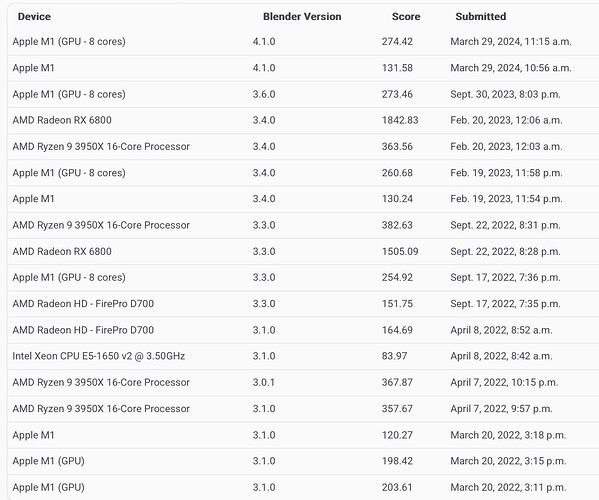Click score 1842.83
599x500 pixels.
(x=400, y=120)
